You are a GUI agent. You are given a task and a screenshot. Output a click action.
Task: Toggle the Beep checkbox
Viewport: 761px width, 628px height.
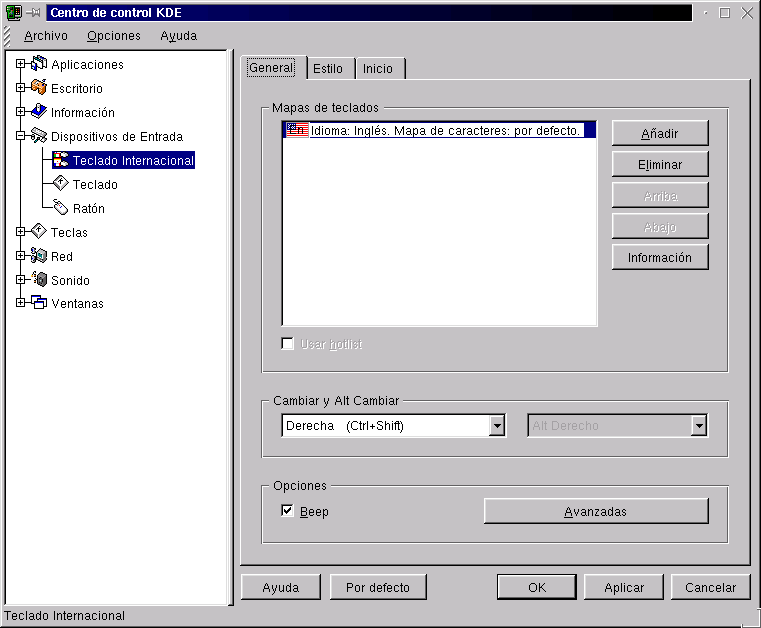point(288,511)
